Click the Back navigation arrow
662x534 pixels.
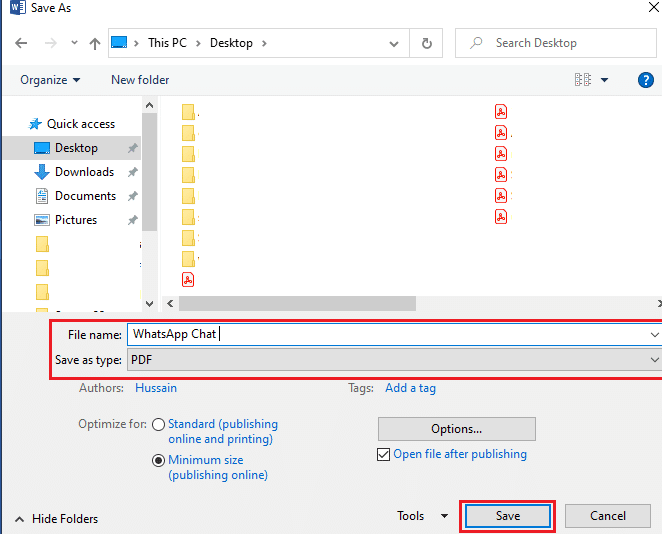tap(22, 44)
